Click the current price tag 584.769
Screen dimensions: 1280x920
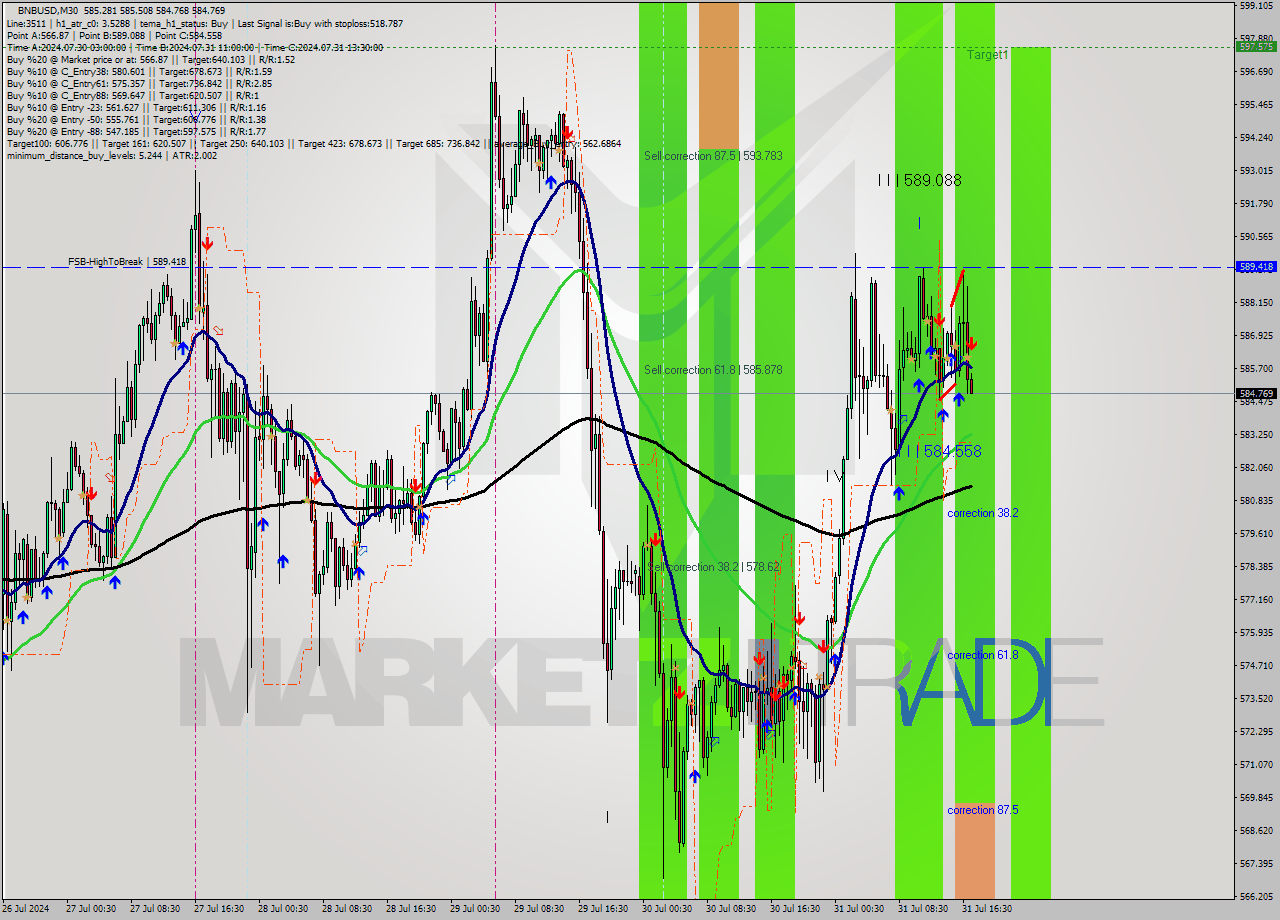pyautogui.click(x=1256, y=394)
